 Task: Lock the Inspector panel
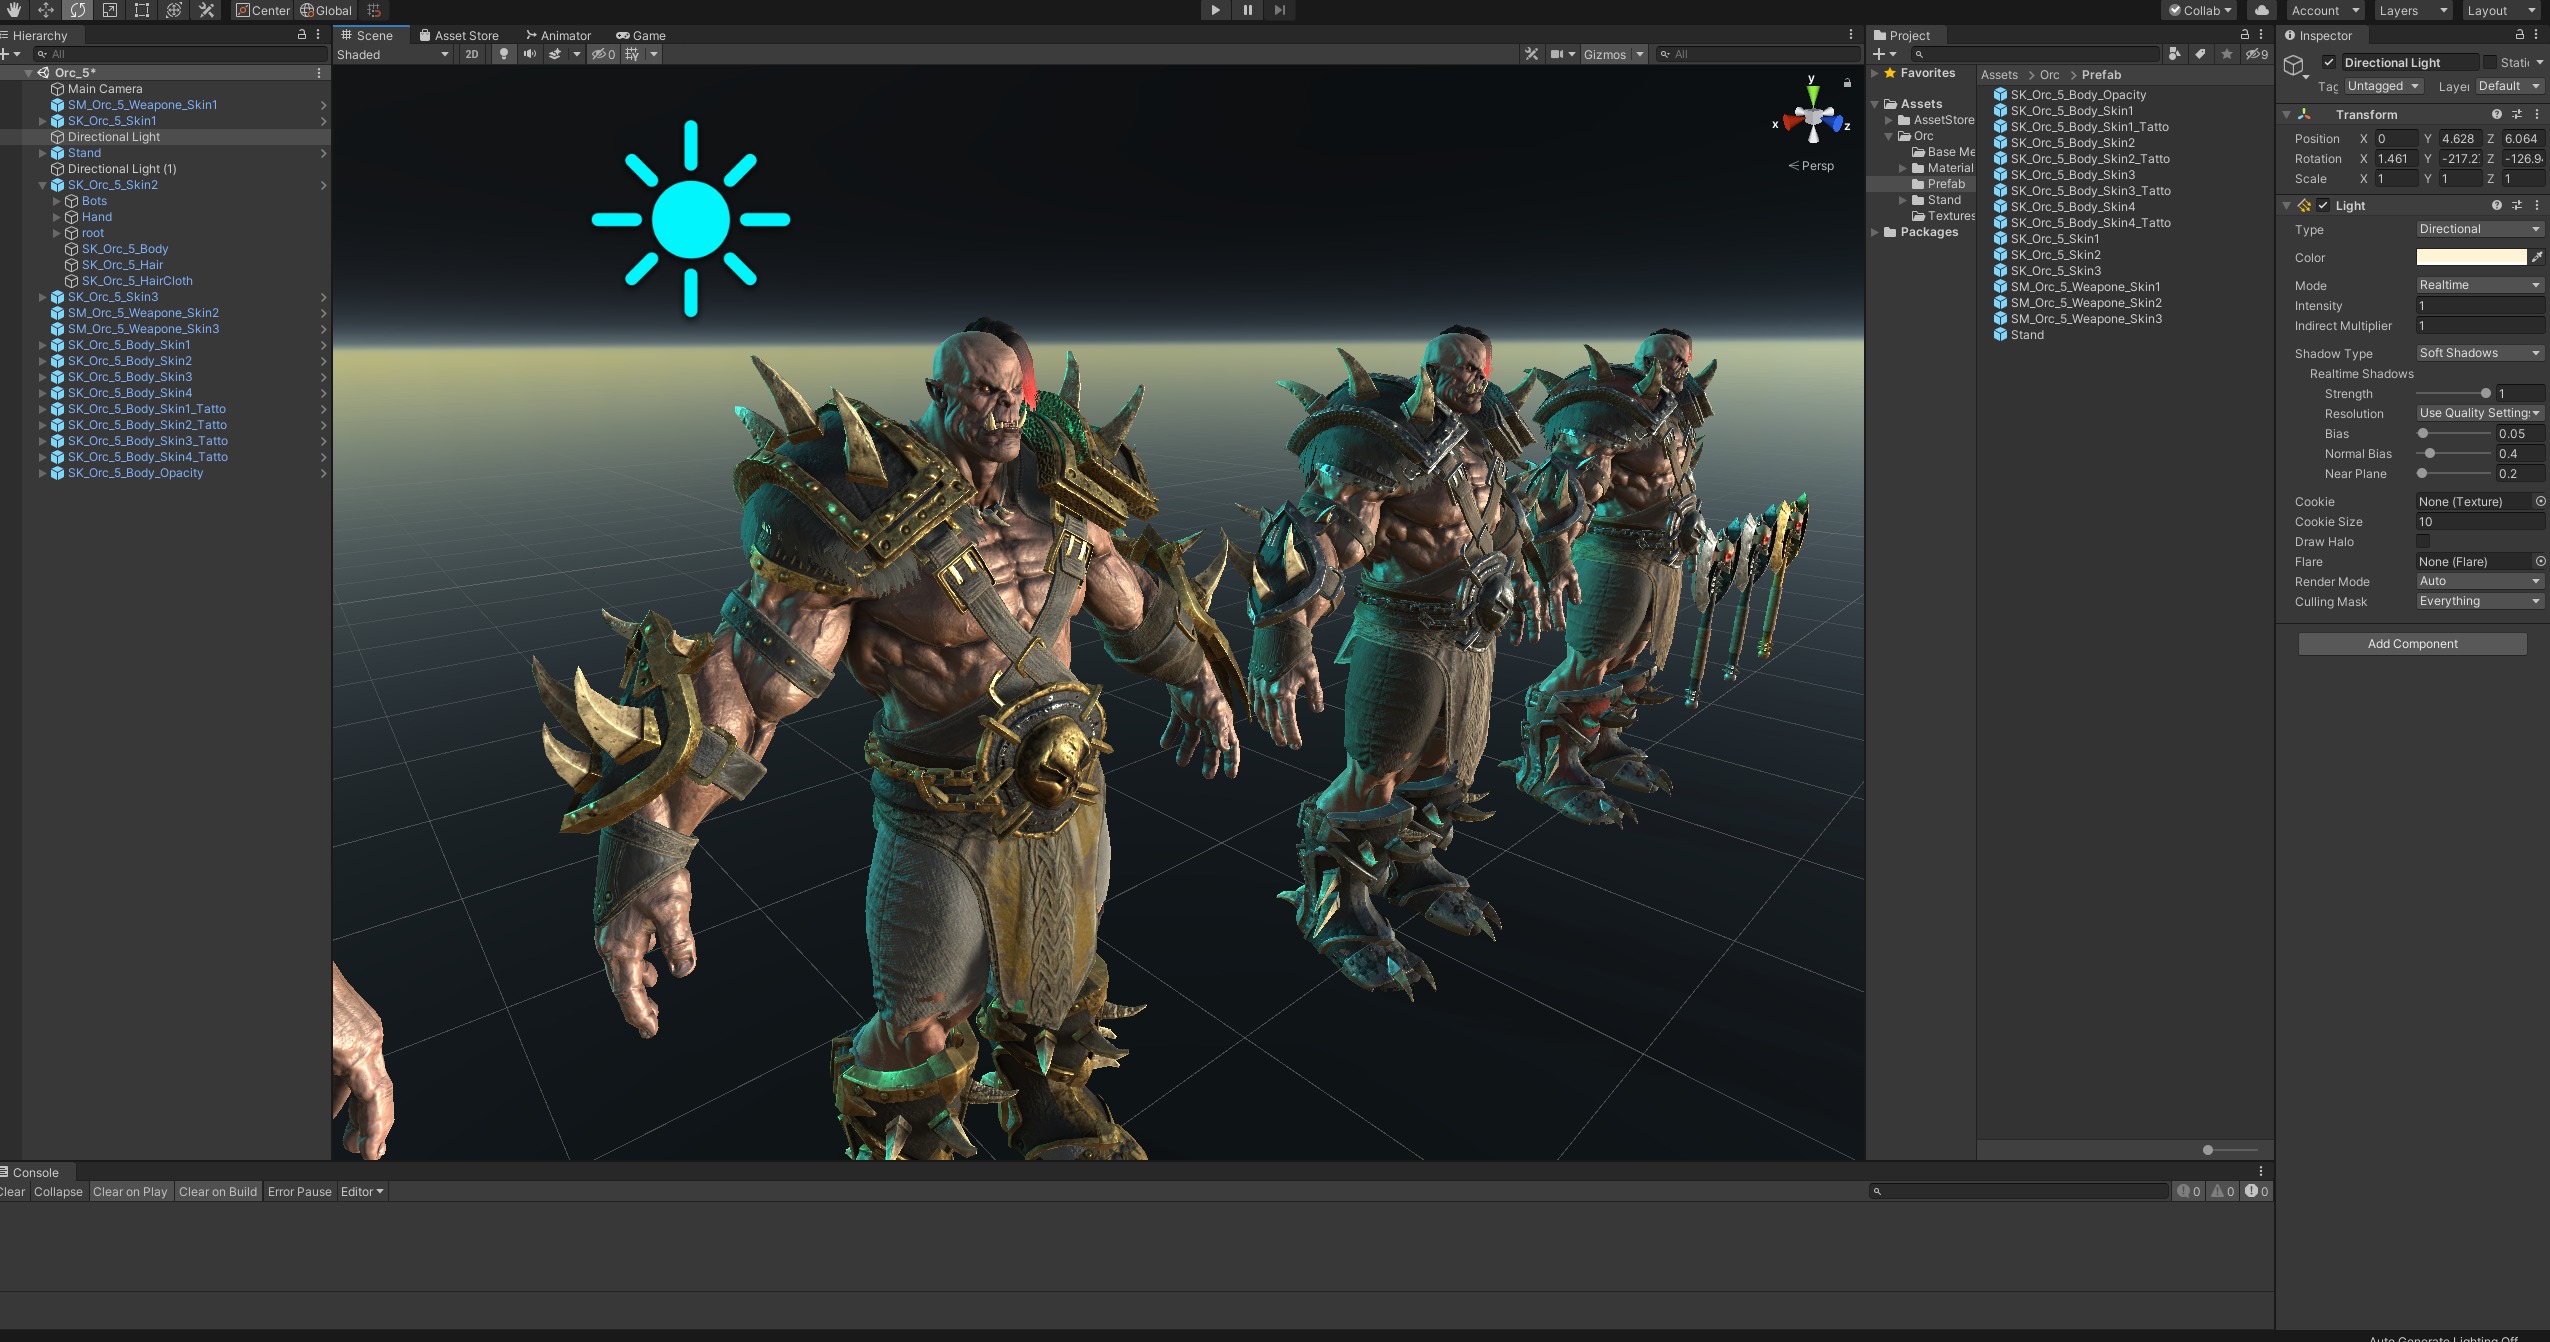pyautogui.click(x=2519, y=35)
